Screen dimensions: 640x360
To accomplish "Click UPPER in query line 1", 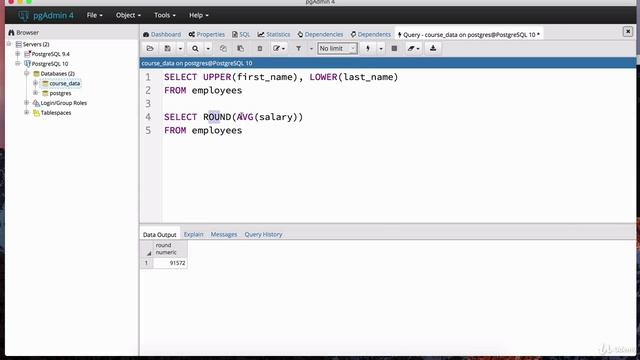I will coord(217,77).
